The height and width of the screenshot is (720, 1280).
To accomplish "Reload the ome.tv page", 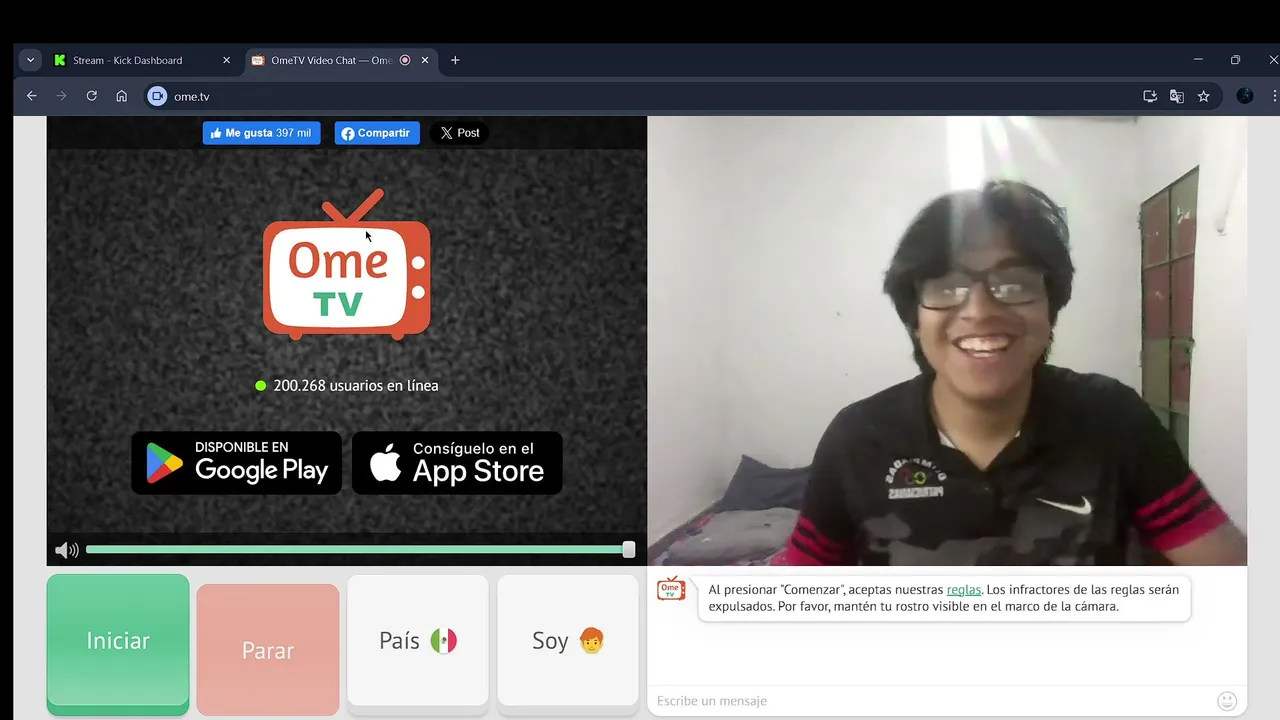I will pyautogui.click(x=91, y=96).
